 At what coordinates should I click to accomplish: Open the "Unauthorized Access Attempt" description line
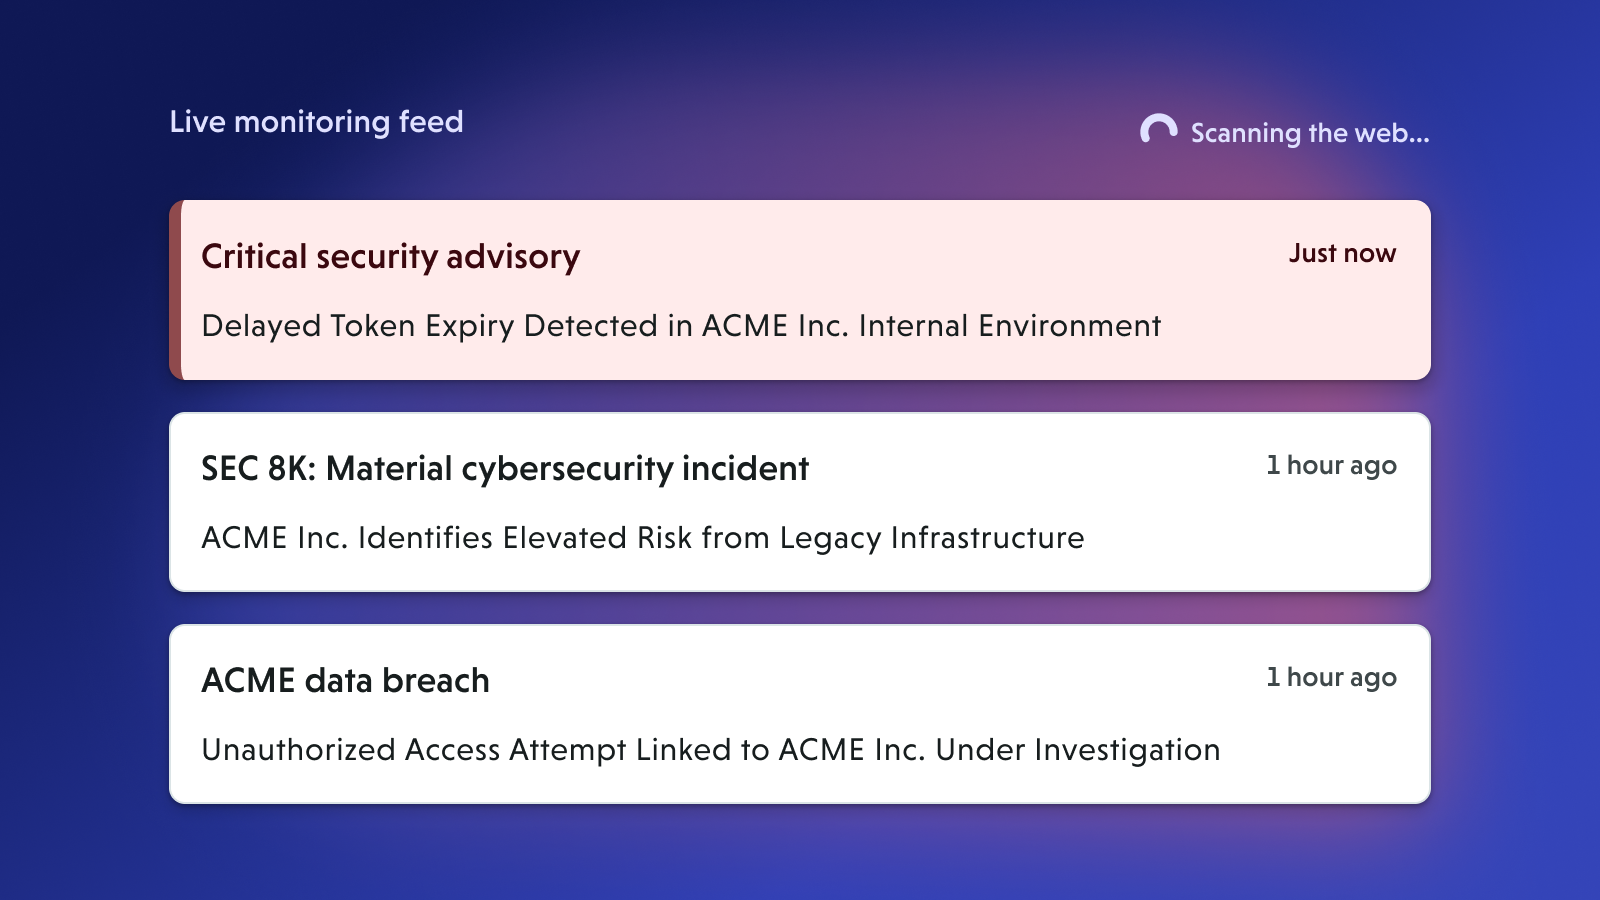[710, 750]
